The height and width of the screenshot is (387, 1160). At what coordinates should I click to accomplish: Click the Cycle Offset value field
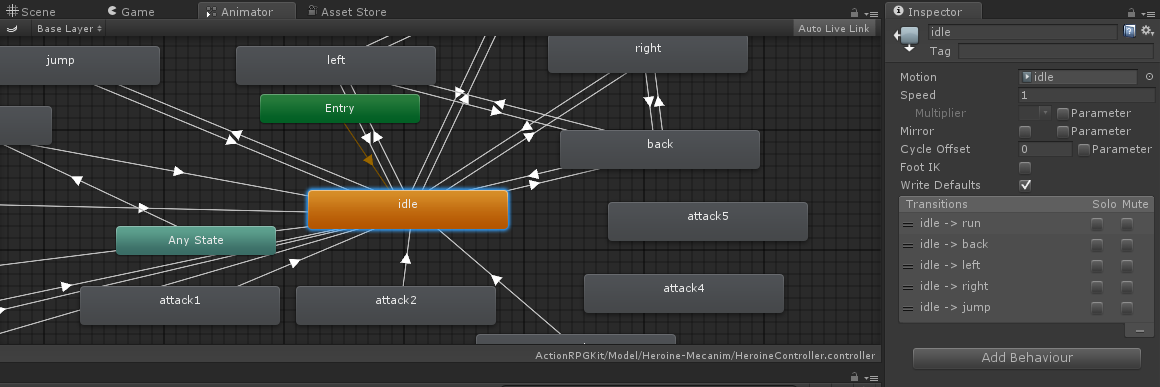1045,149
